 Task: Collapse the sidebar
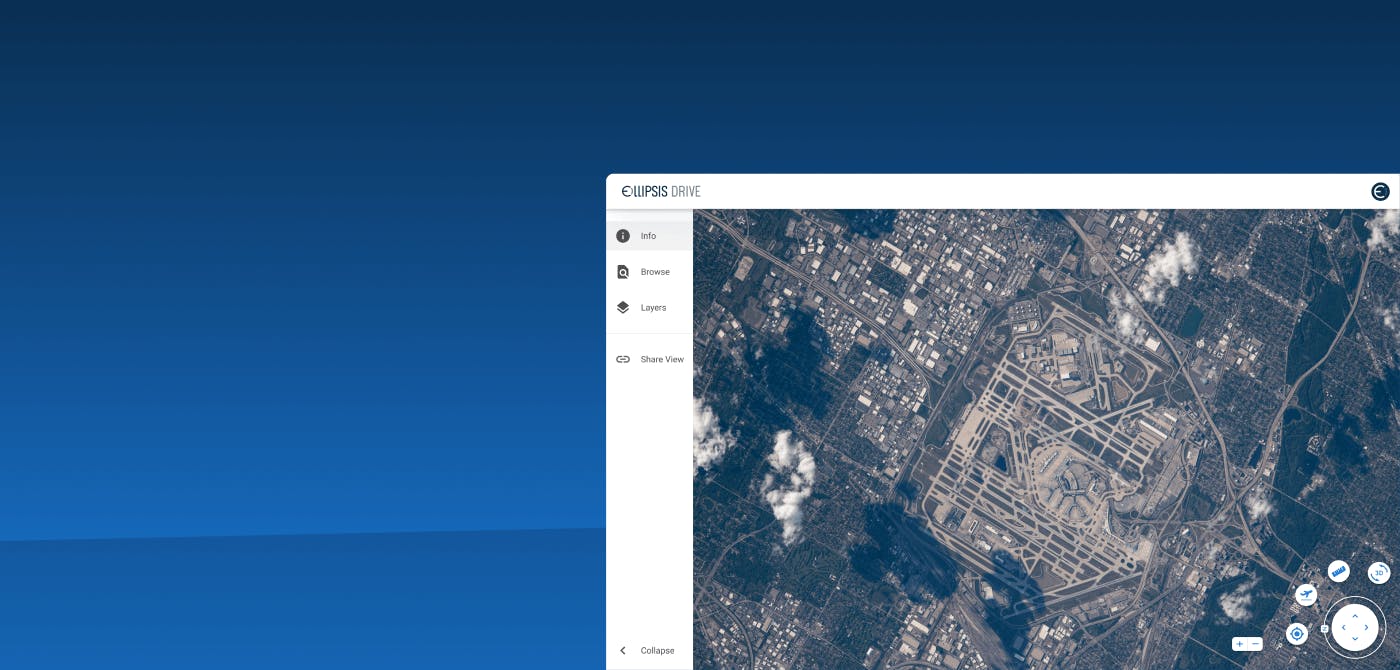(648, 650)
